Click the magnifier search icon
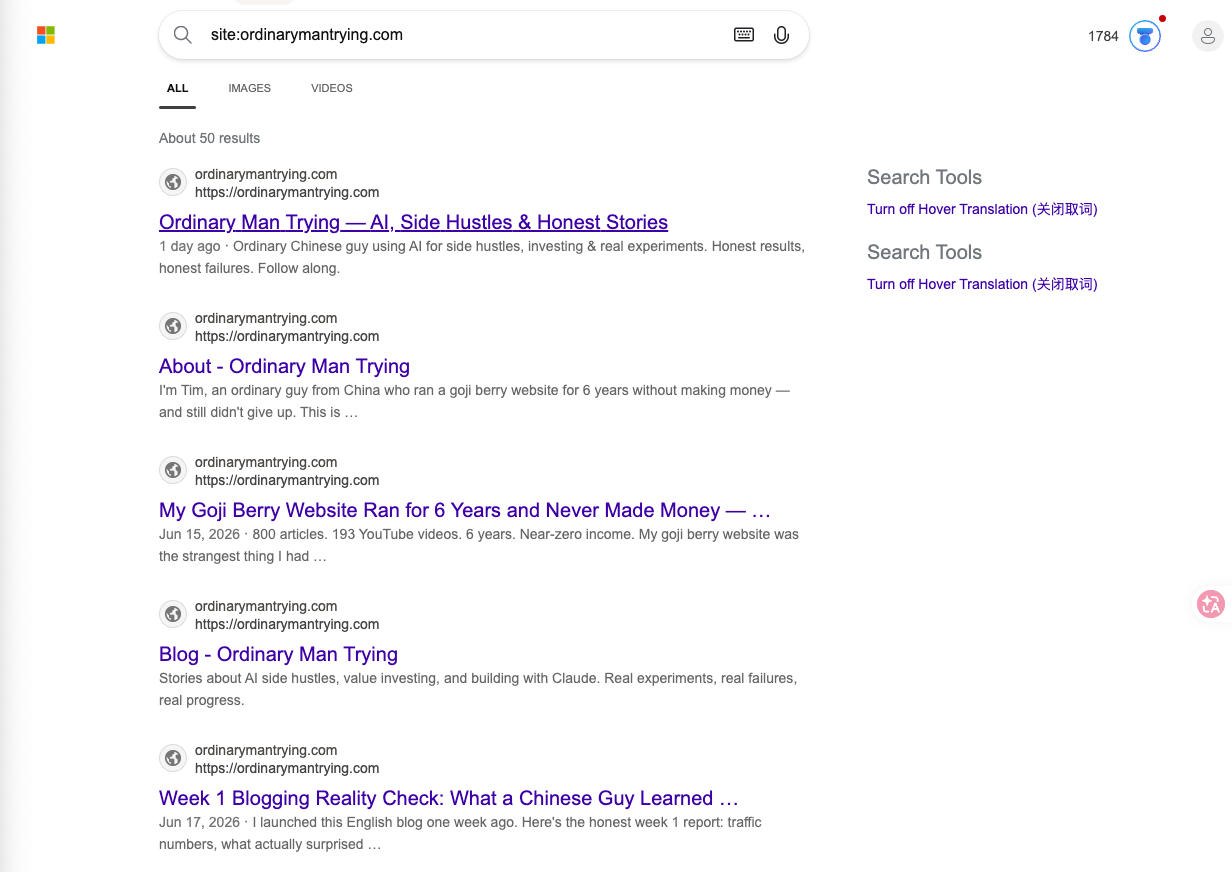Screen dimensions: 1232x872 pos(183,35)
